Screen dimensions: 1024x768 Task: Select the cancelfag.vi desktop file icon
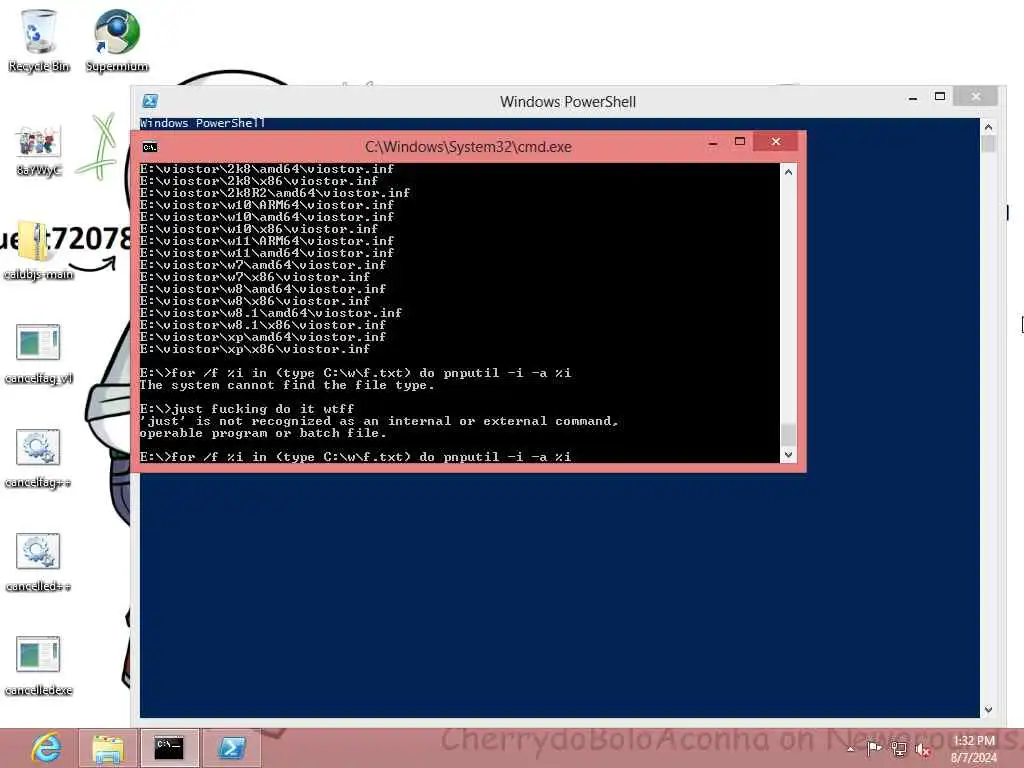[39, 354]
